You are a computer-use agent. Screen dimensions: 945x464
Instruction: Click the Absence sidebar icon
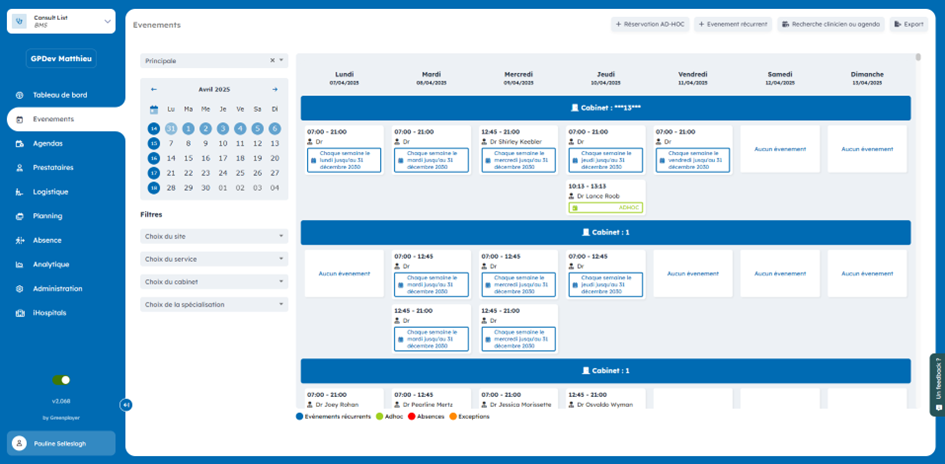(x=19, y=240)
